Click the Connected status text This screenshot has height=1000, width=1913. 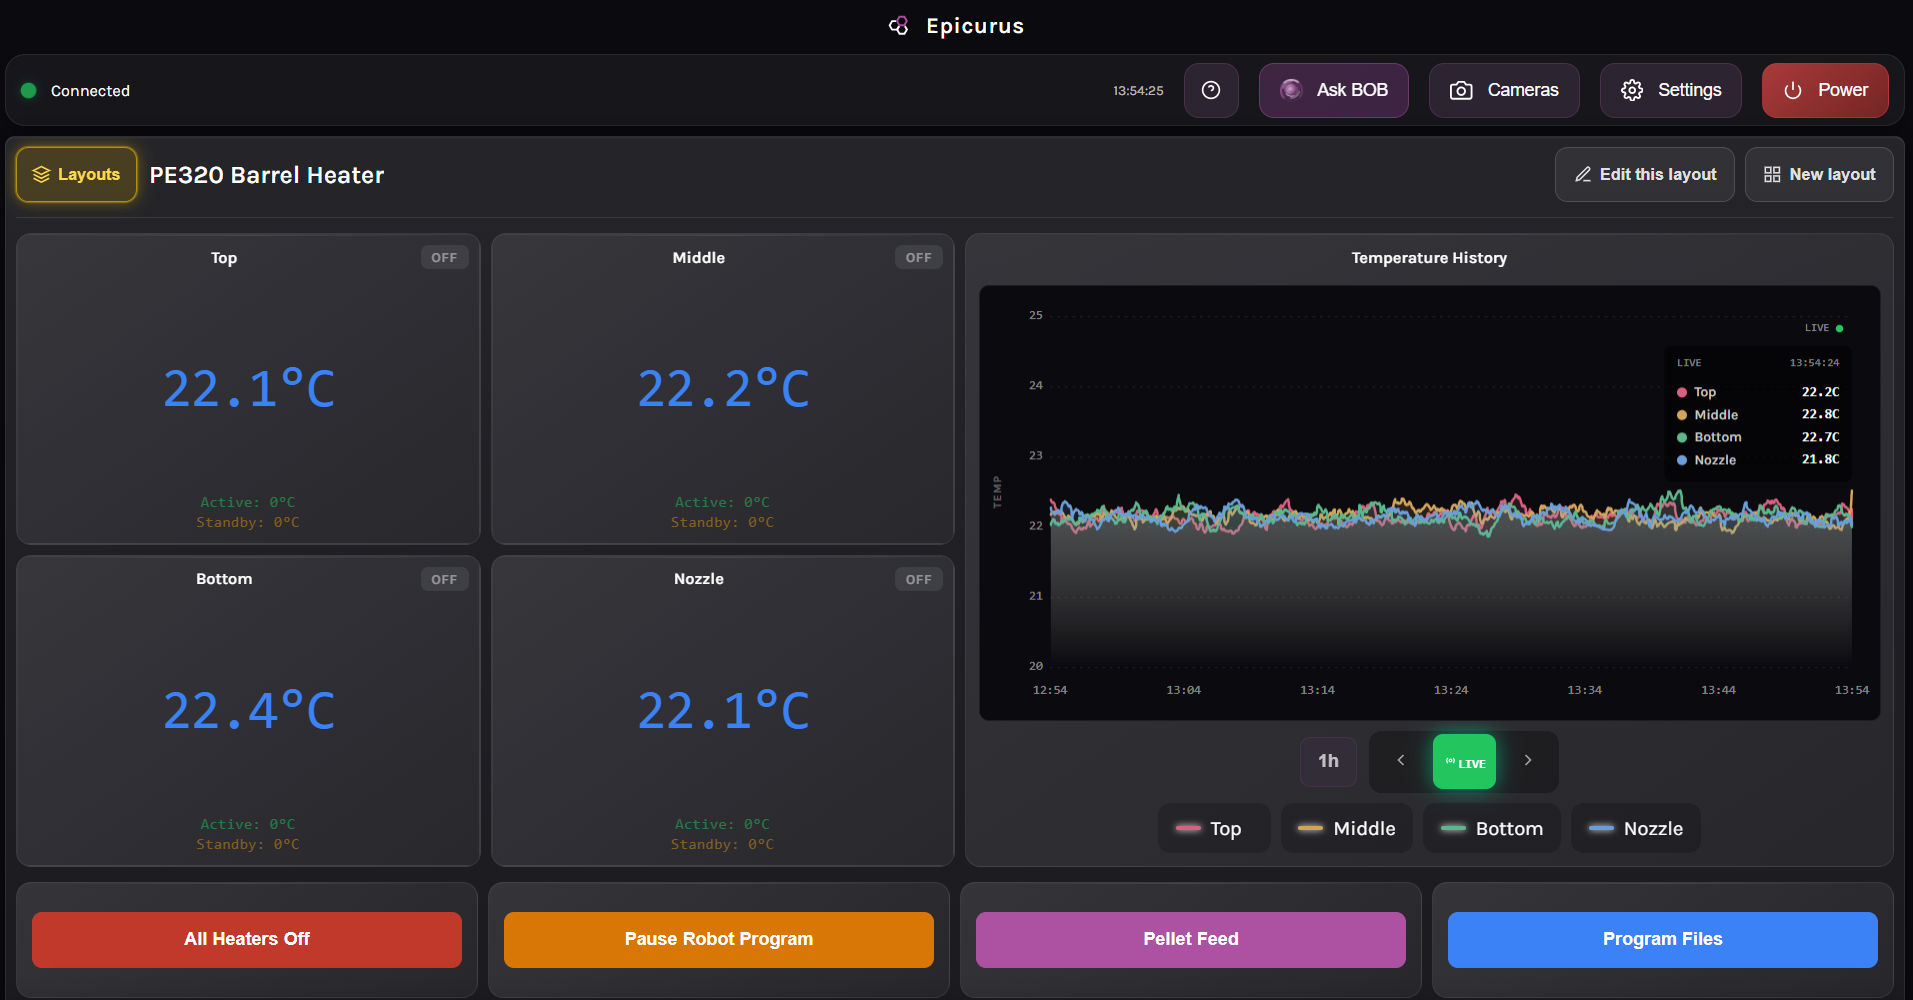tap(90, 90)
